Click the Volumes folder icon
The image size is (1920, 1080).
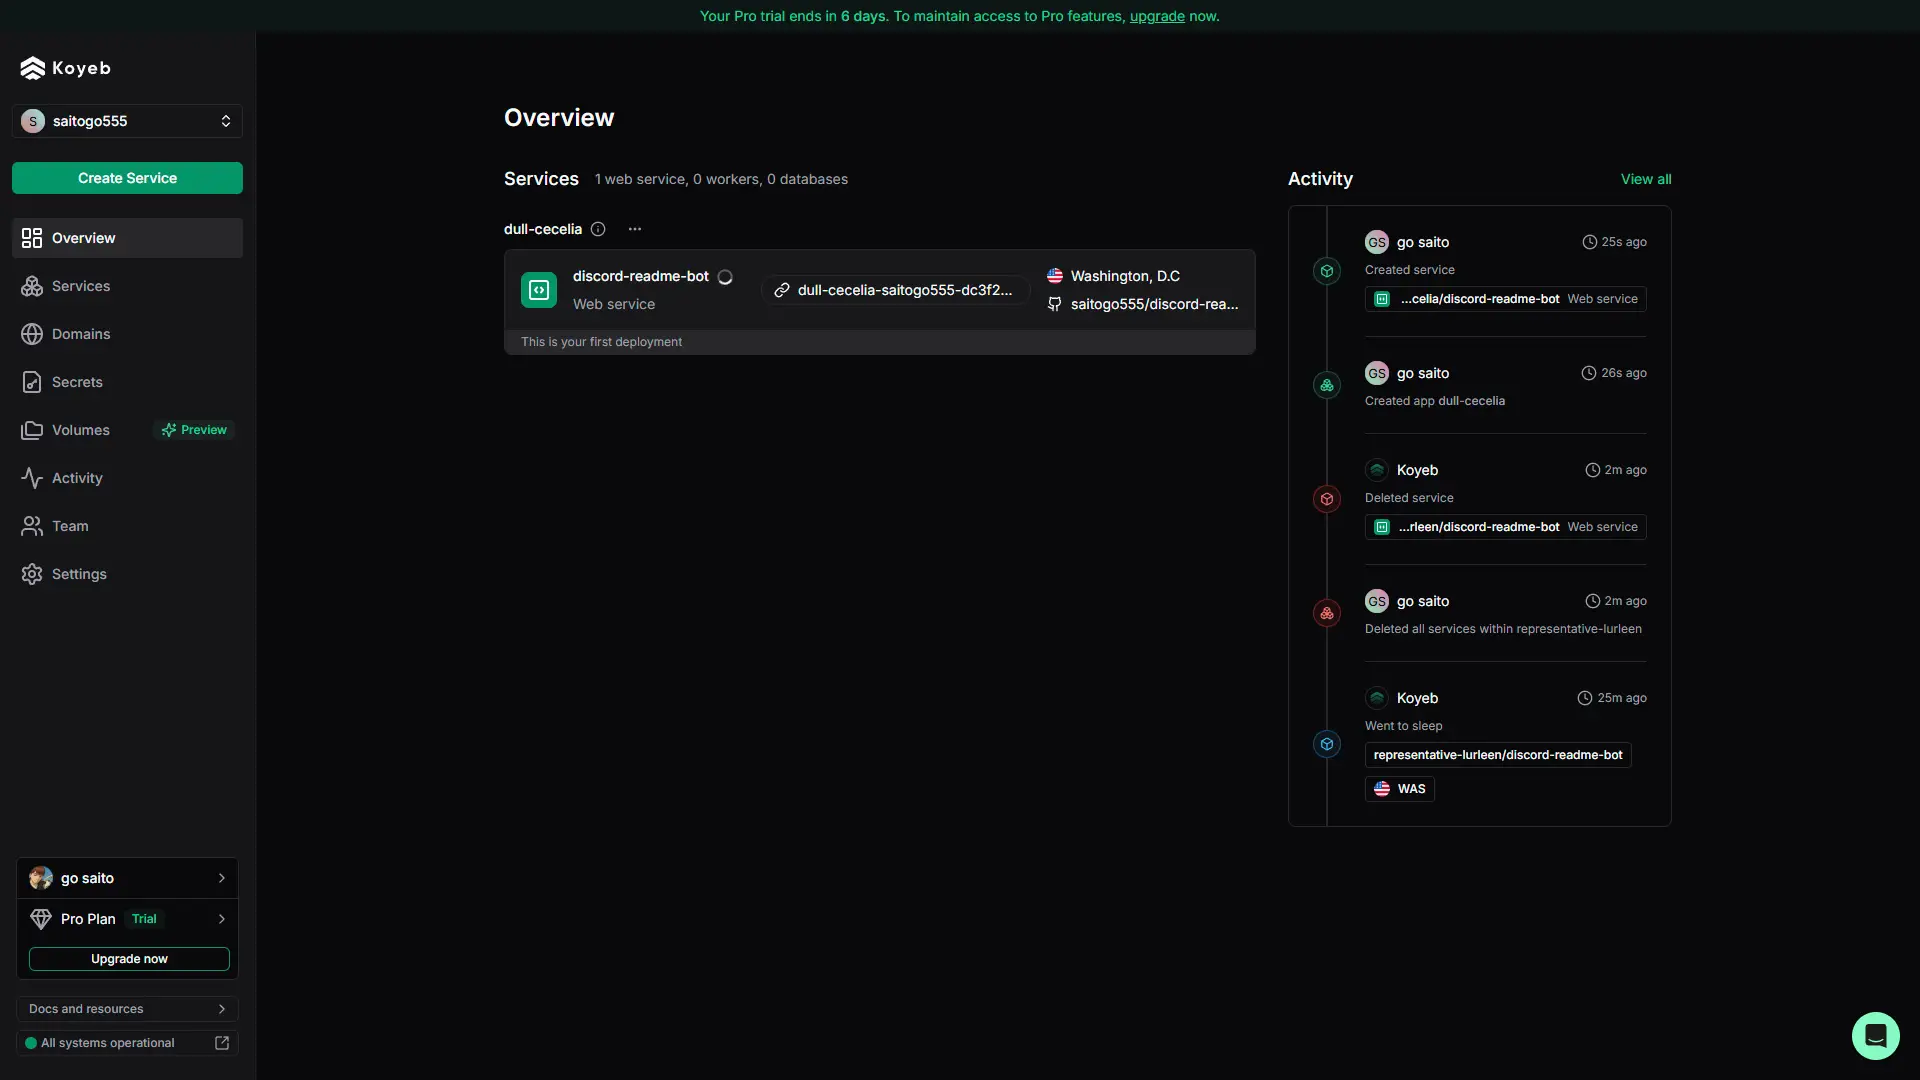(x=32, y=430)
